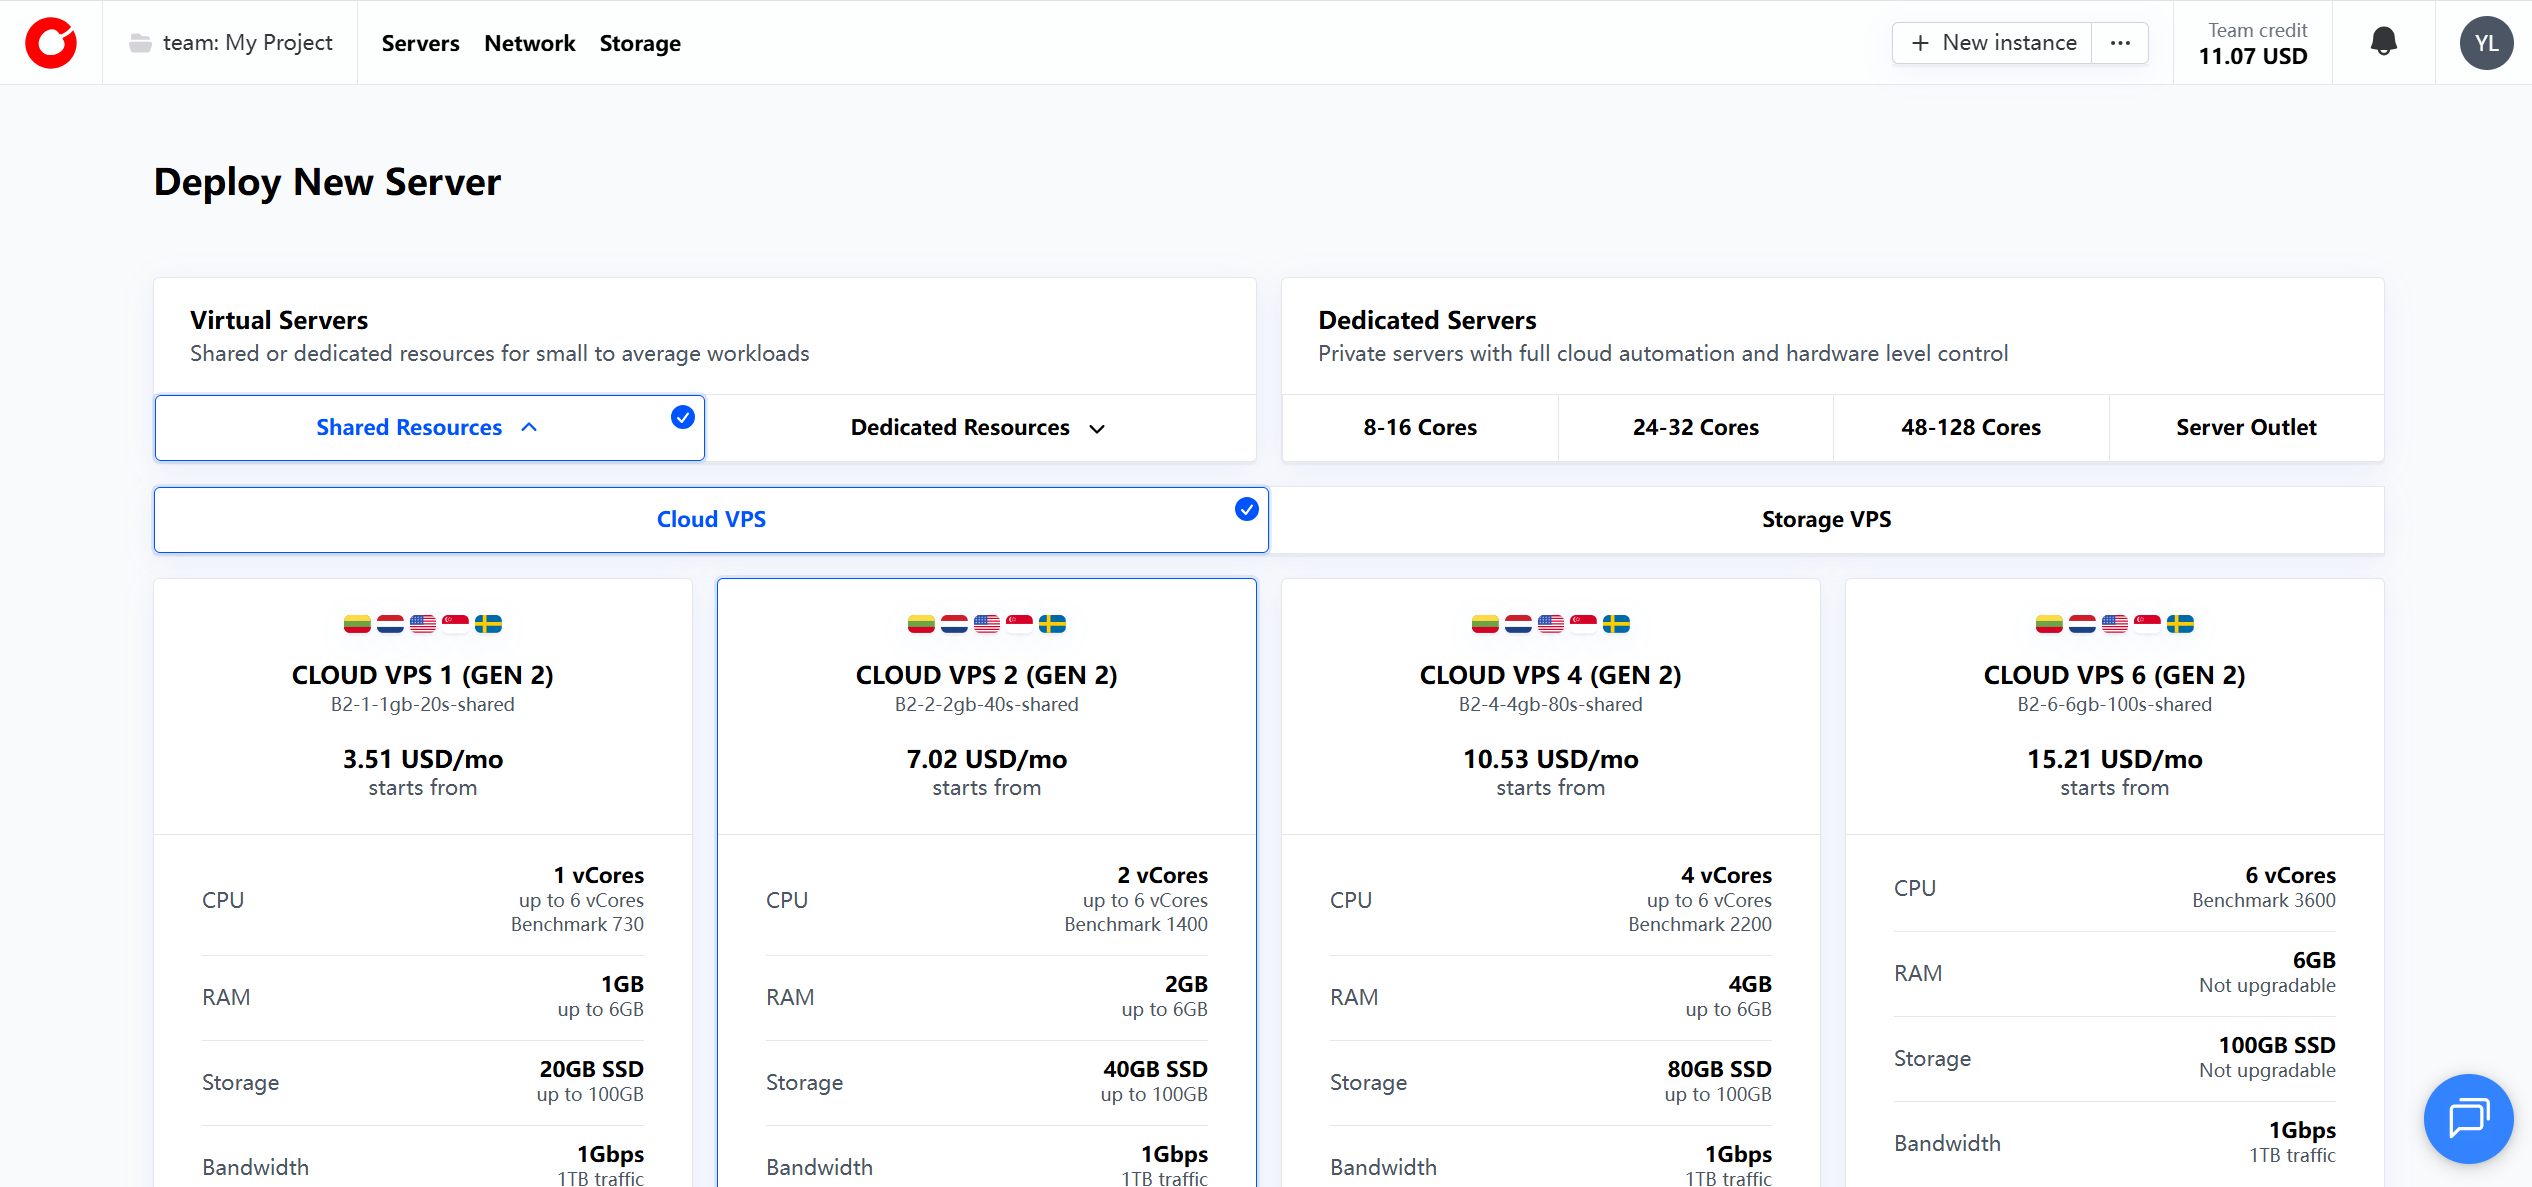Click Netherlands flag on Cloud VPS 4 card
2532x1187 pixels.
(1518, 624)
